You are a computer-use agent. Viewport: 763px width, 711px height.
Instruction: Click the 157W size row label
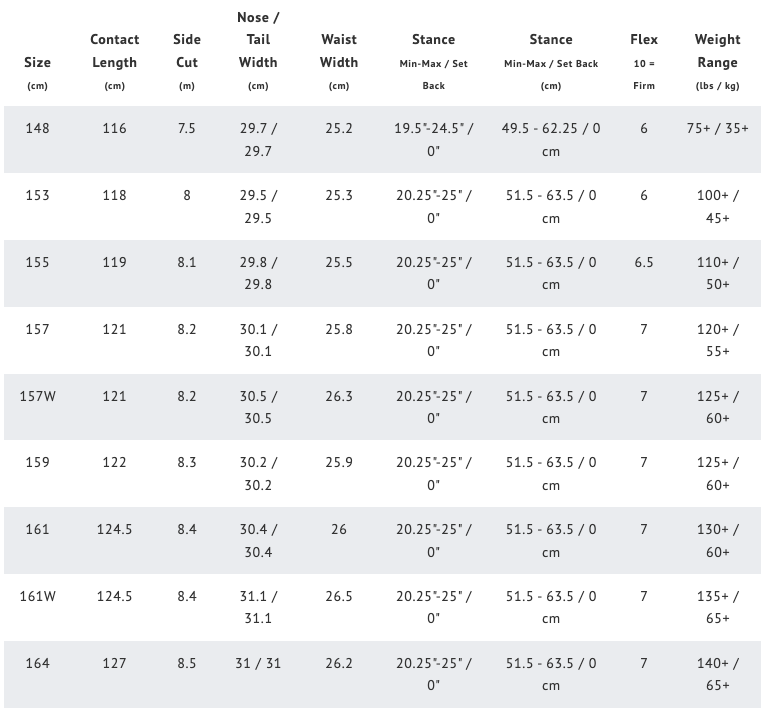click(37, 396)
